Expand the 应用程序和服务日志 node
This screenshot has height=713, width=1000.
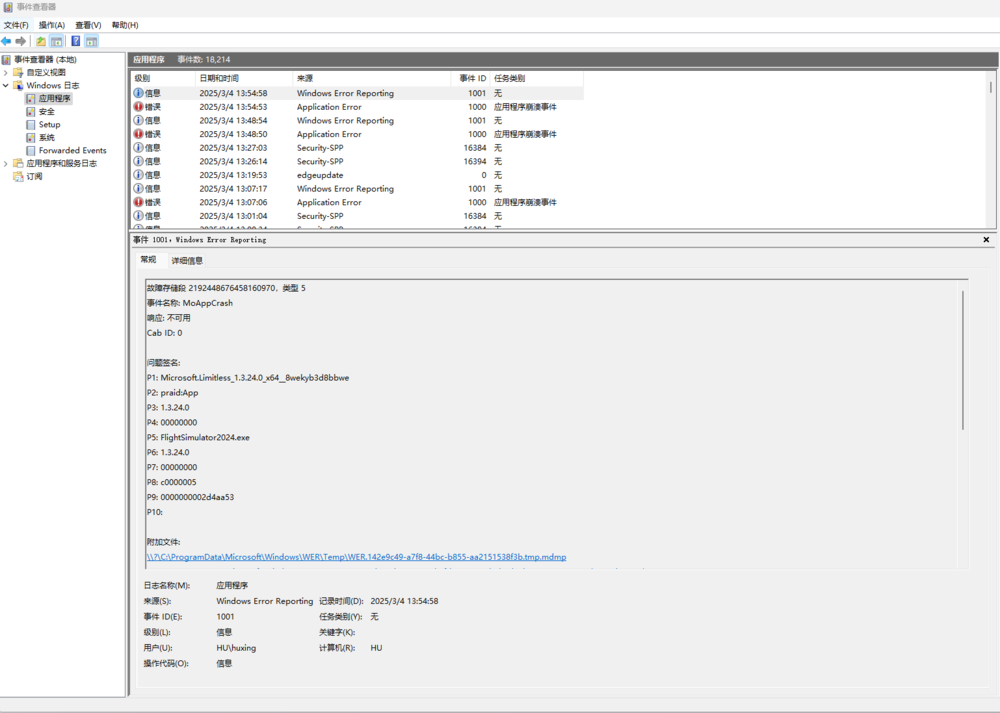click(x=6, y=163)
